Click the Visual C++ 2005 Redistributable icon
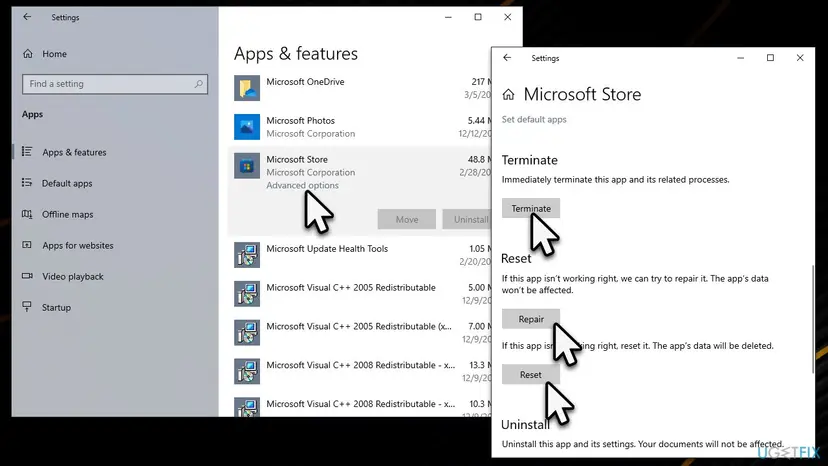 (x=247, y=294)
